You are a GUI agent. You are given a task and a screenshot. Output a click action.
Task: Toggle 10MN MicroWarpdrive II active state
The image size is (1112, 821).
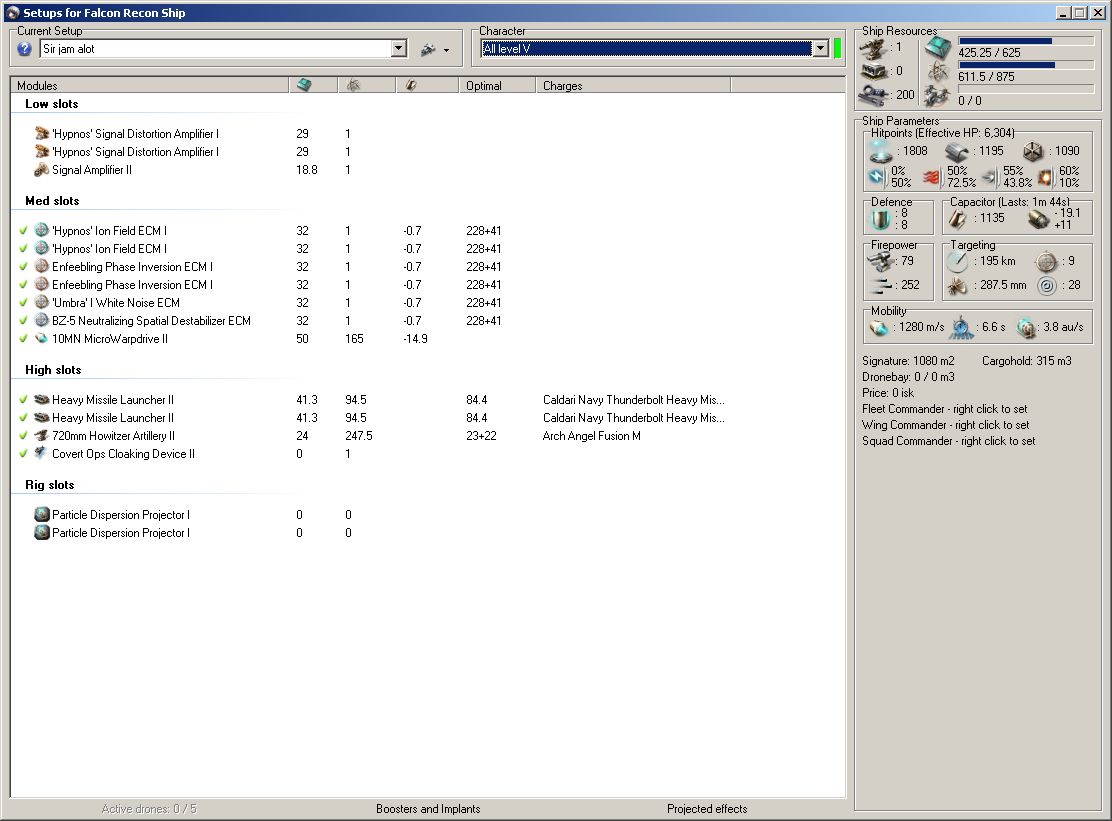pyautogui.click(x=23, y=339)
